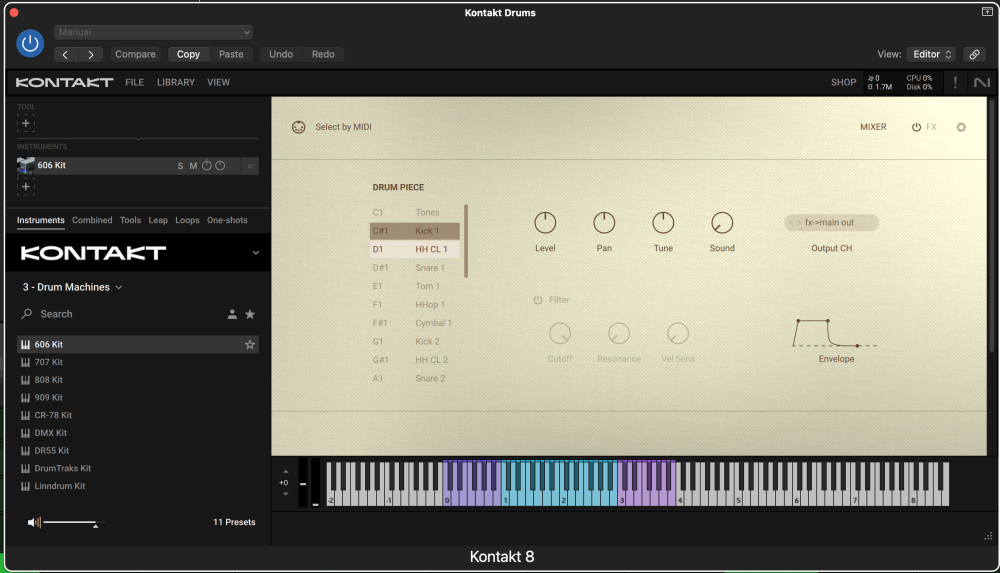This screenshot has width=1000, height=573.
Task: Enable the Filter power switch
Action: coord(538,300)
